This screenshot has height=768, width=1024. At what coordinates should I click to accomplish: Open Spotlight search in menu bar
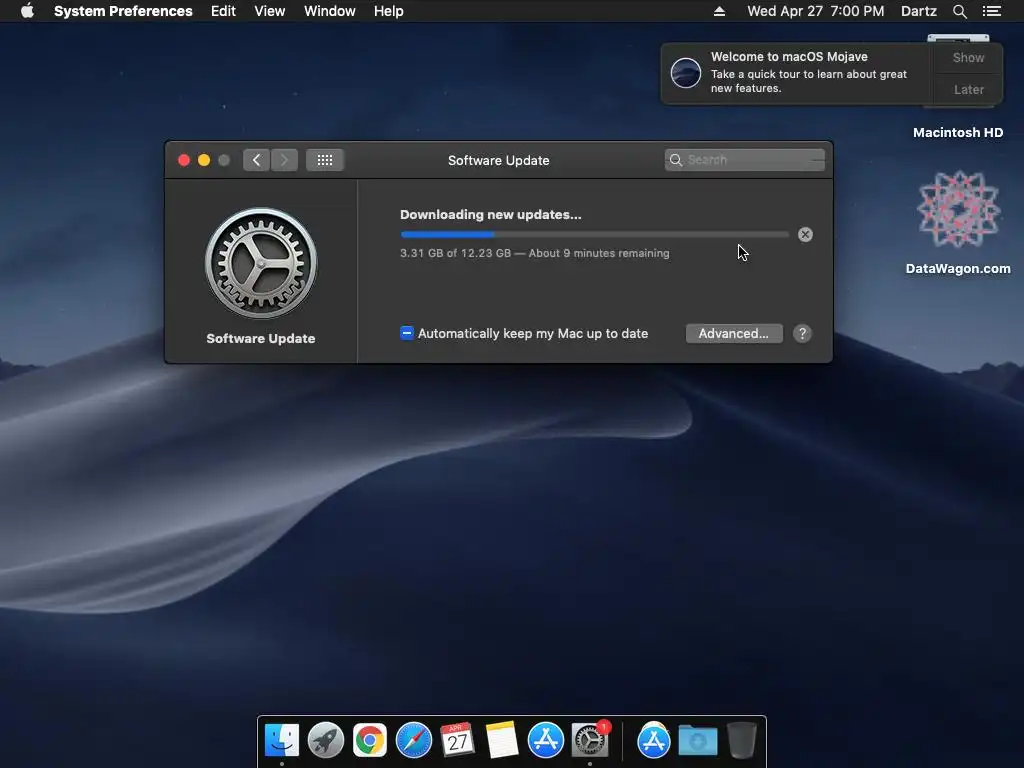tap(959, 11)
